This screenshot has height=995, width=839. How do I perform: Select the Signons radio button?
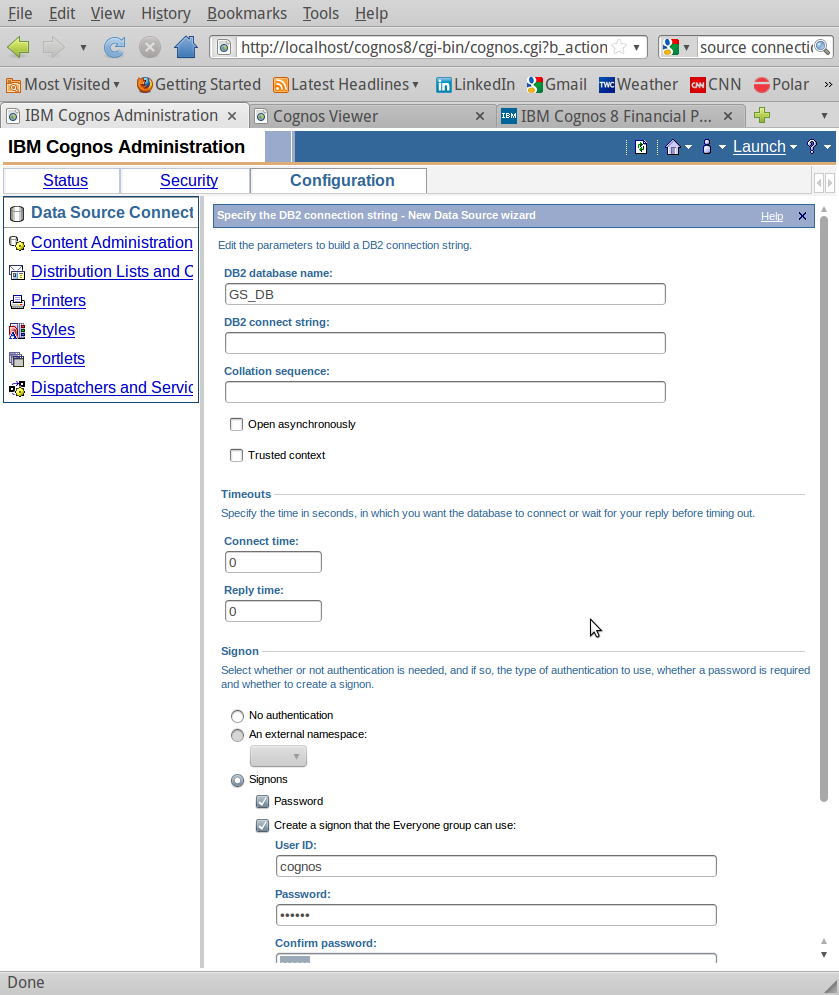237,780
